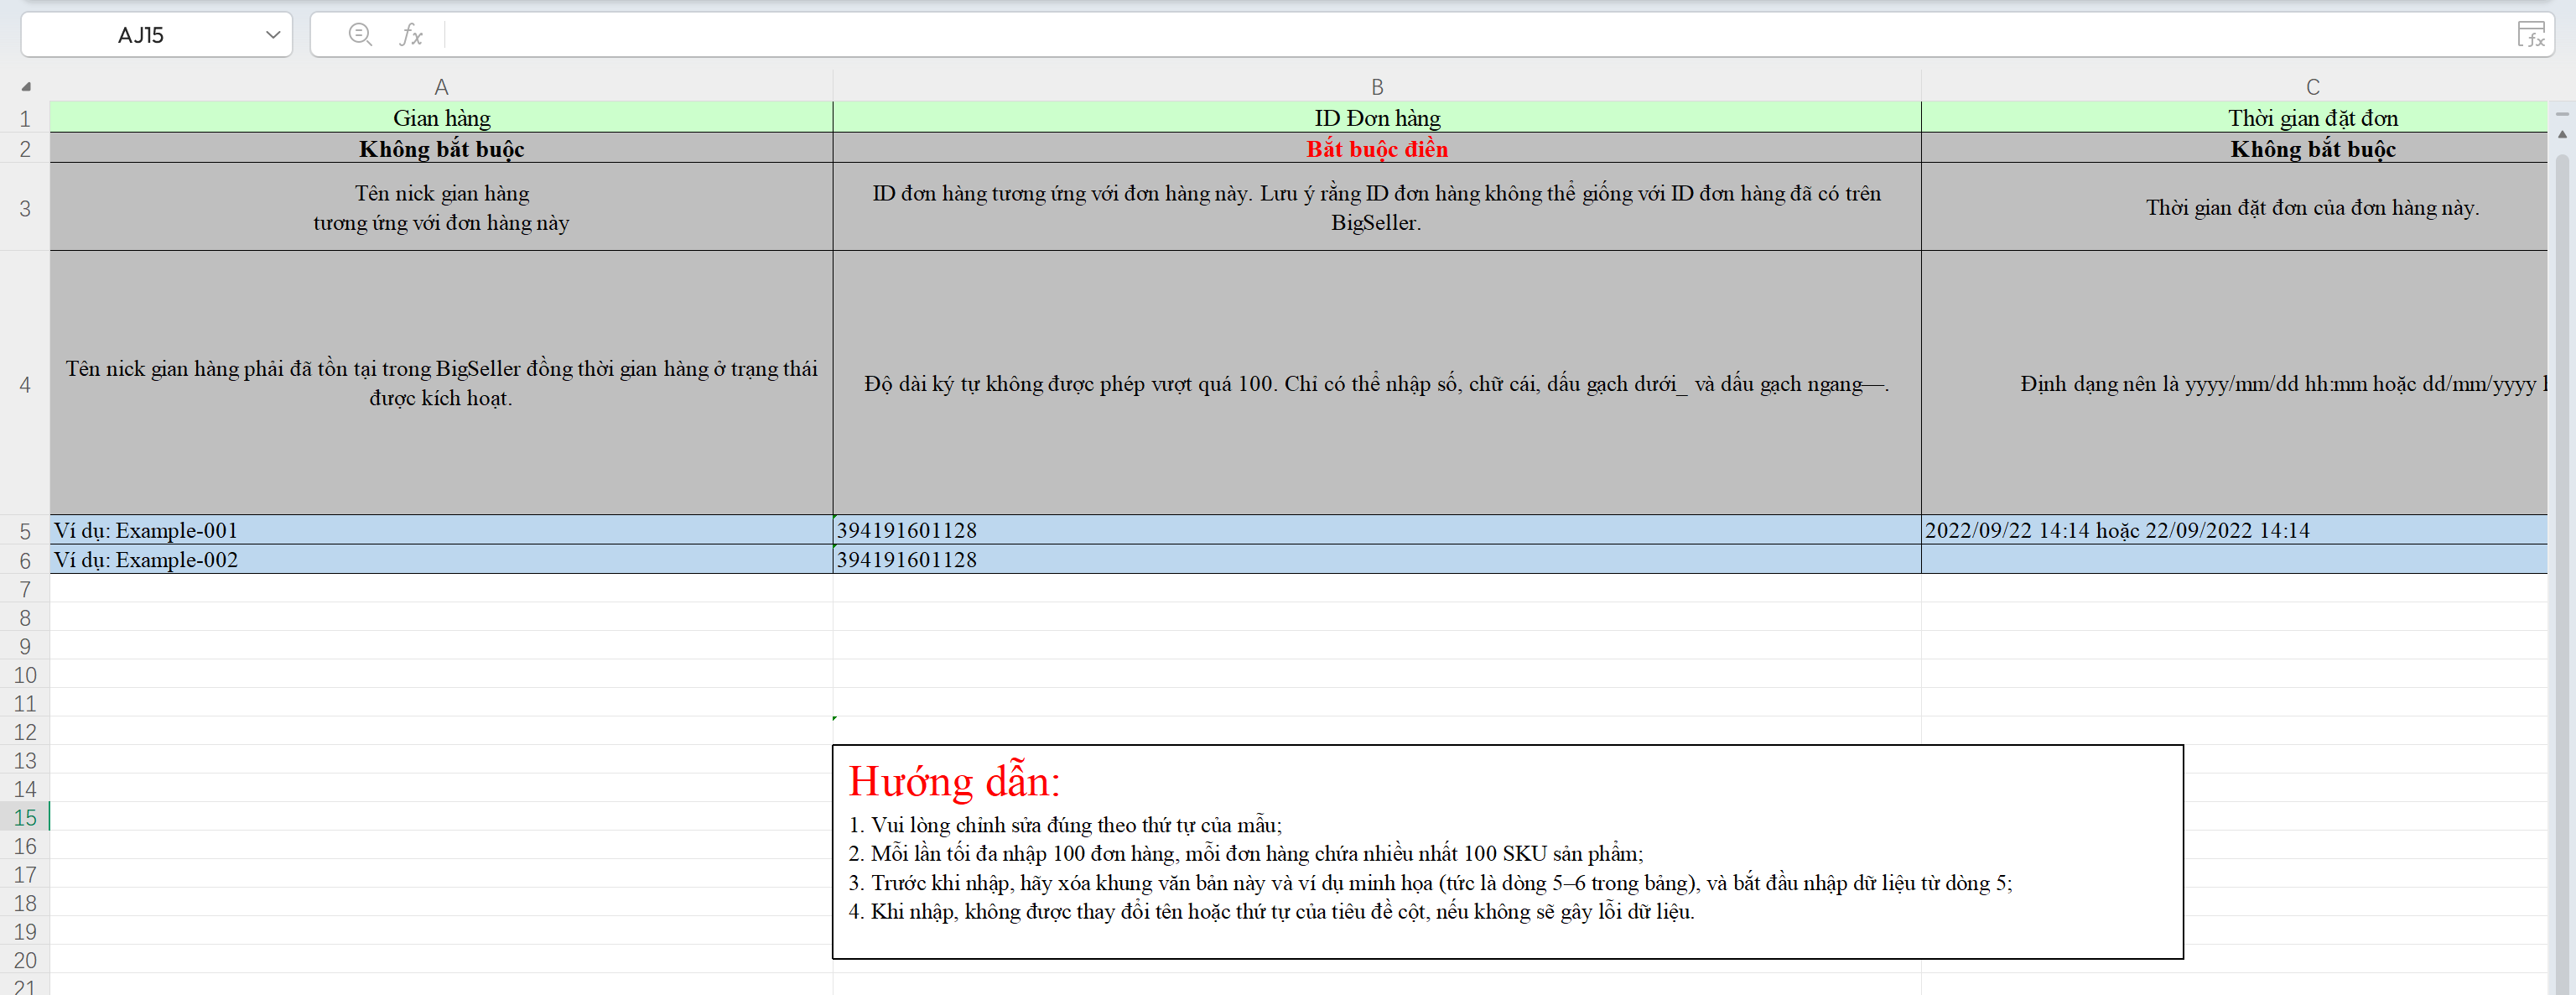
Task: Click the 'Gian hàng' header cell
Action: pos(441,118)
